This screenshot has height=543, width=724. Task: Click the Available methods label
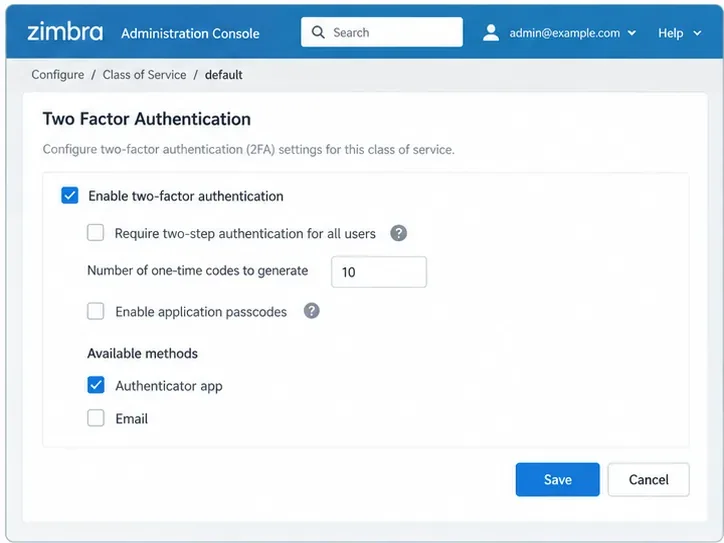tap(143, 354)
